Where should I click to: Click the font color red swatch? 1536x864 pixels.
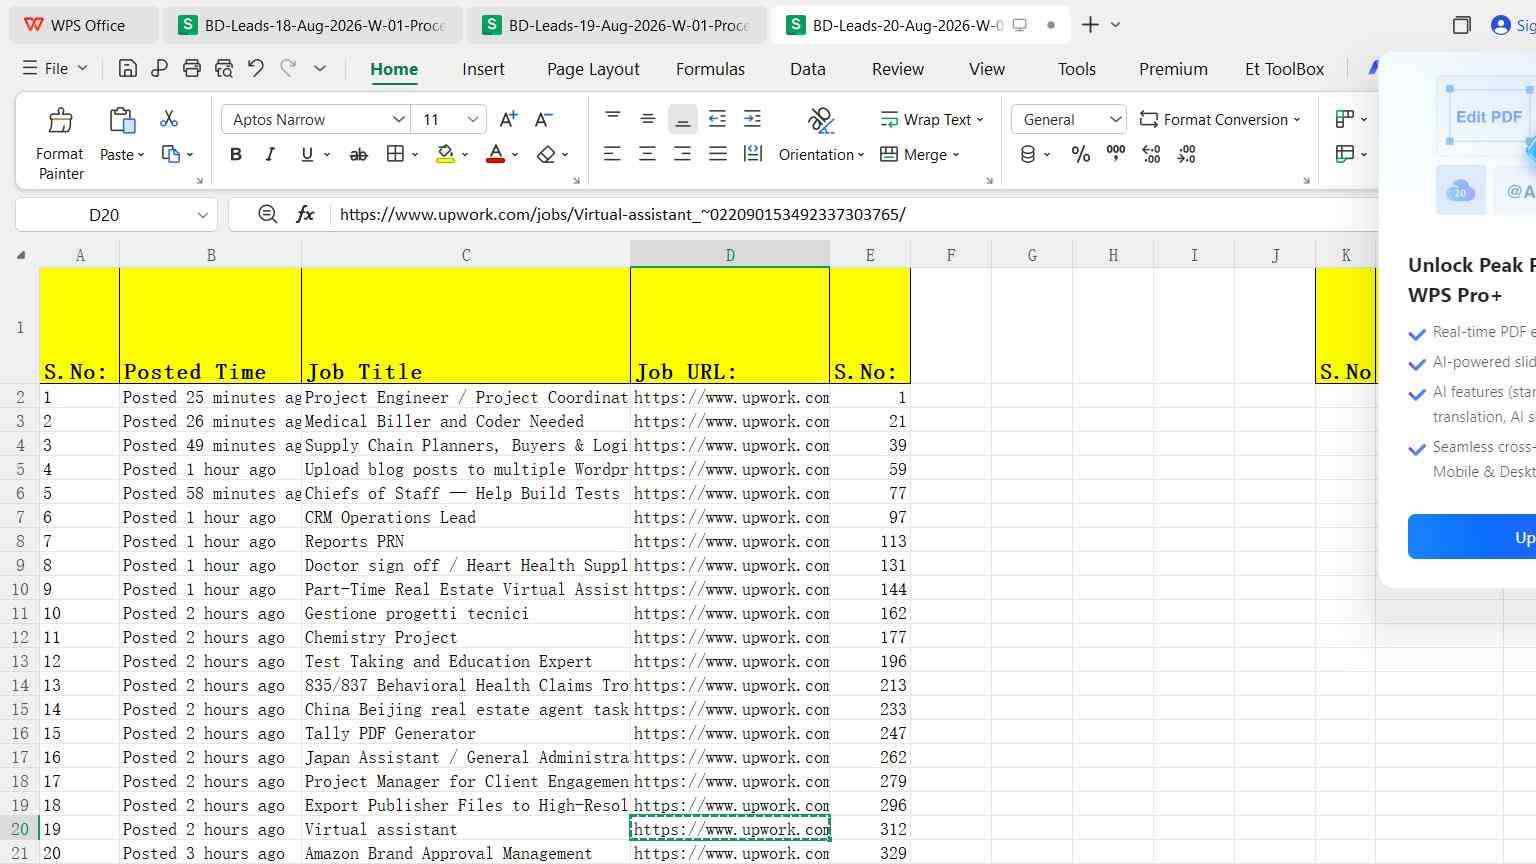tap(495, 154)
